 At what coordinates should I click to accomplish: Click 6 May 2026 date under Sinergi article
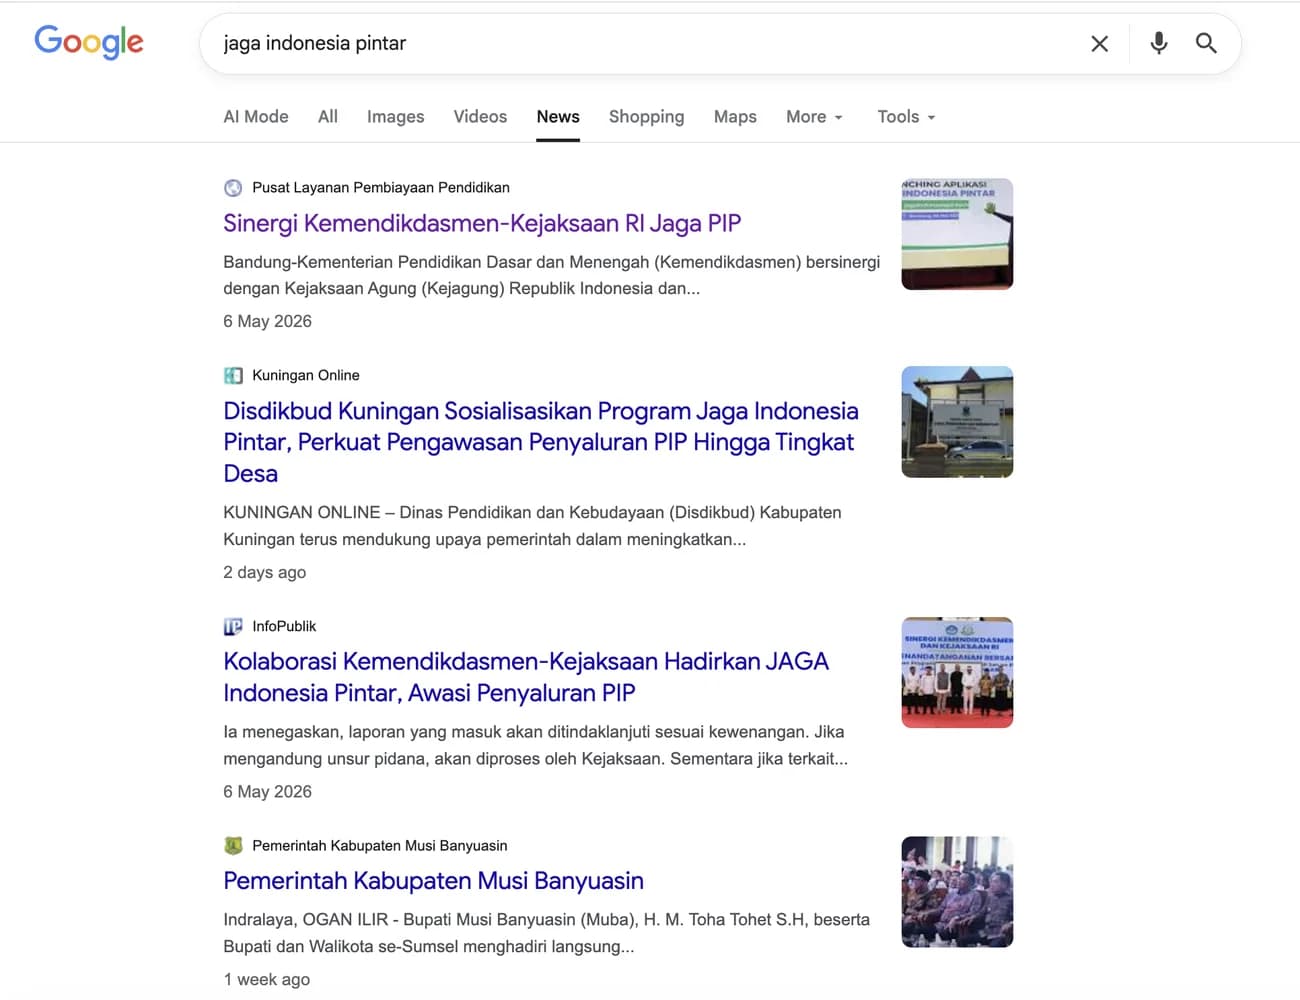tap(268, 322)
